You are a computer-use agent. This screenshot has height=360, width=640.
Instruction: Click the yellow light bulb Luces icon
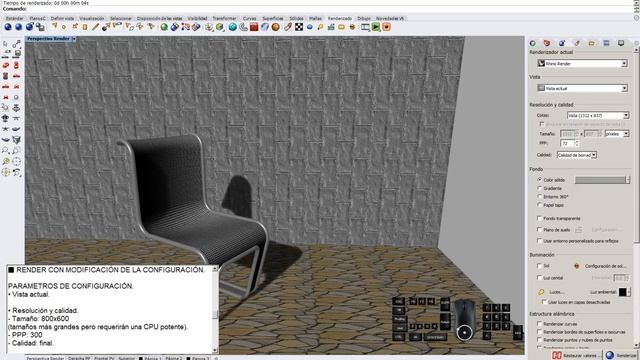tap(541, 292)
